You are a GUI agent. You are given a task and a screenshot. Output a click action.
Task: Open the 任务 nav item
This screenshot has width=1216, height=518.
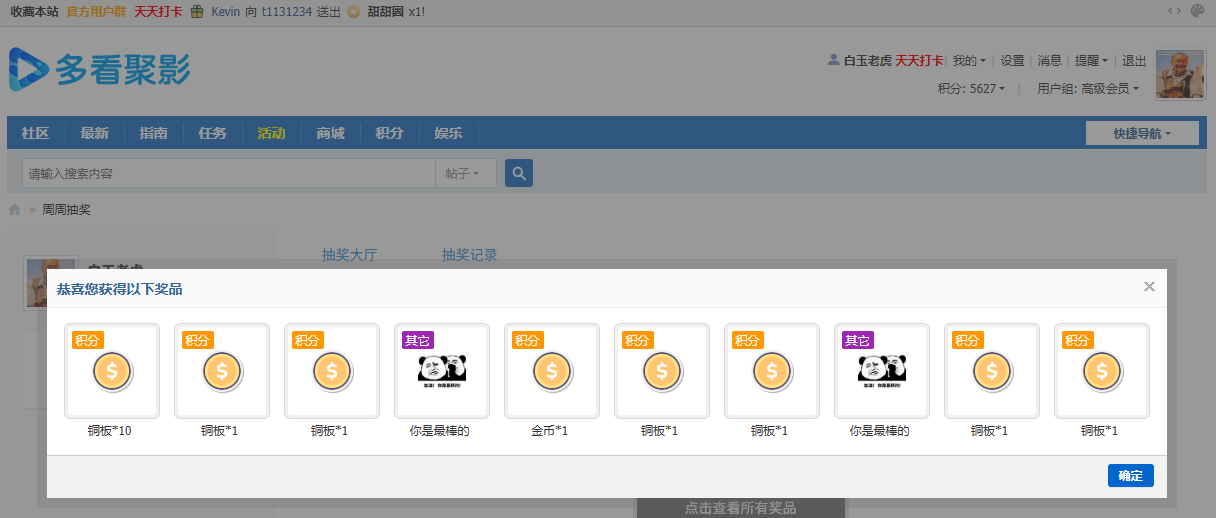point(212,133)
